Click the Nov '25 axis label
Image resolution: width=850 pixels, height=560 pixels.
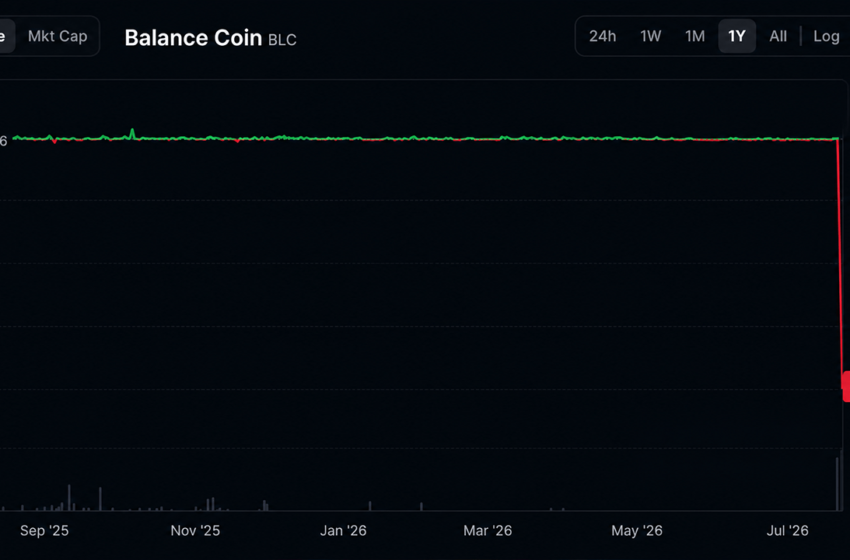tap(195, 530)
